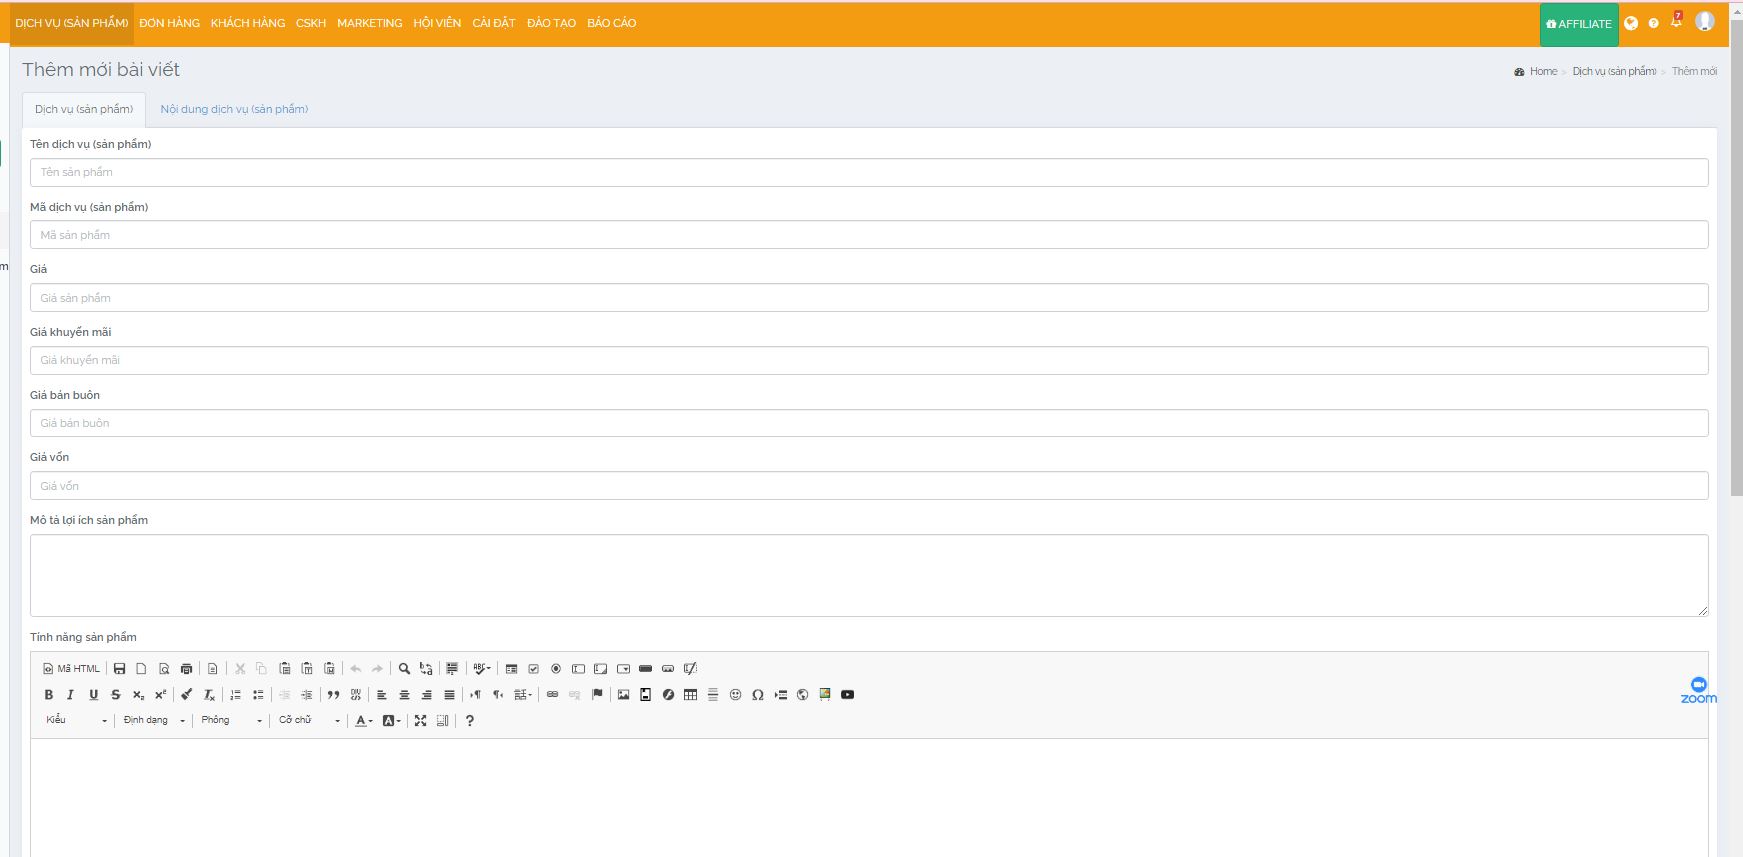Pick text color from editor toolbar
The height and width of the screenshot is (857, 1743).
click(363, 721)
